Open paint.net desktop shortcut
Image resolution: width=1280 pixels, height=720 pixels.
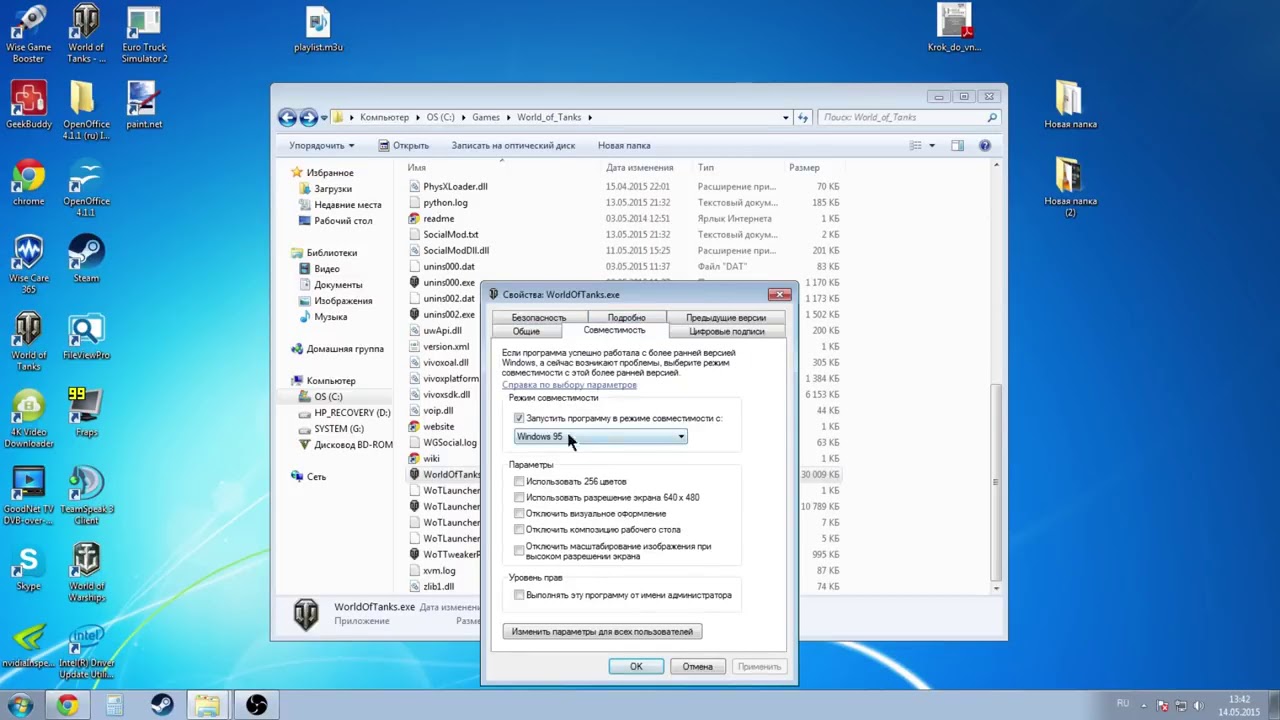[x=144, y=106]
